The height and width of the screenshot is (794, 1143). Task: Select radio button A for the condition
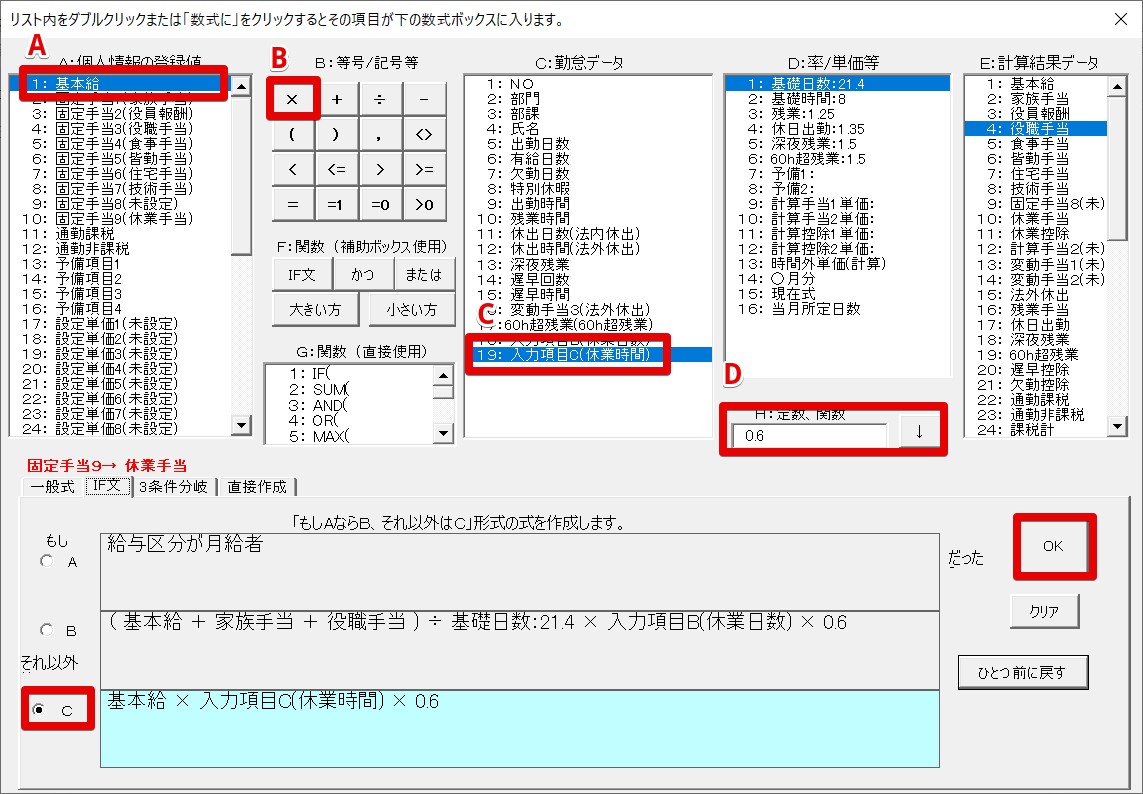(46, 562)
